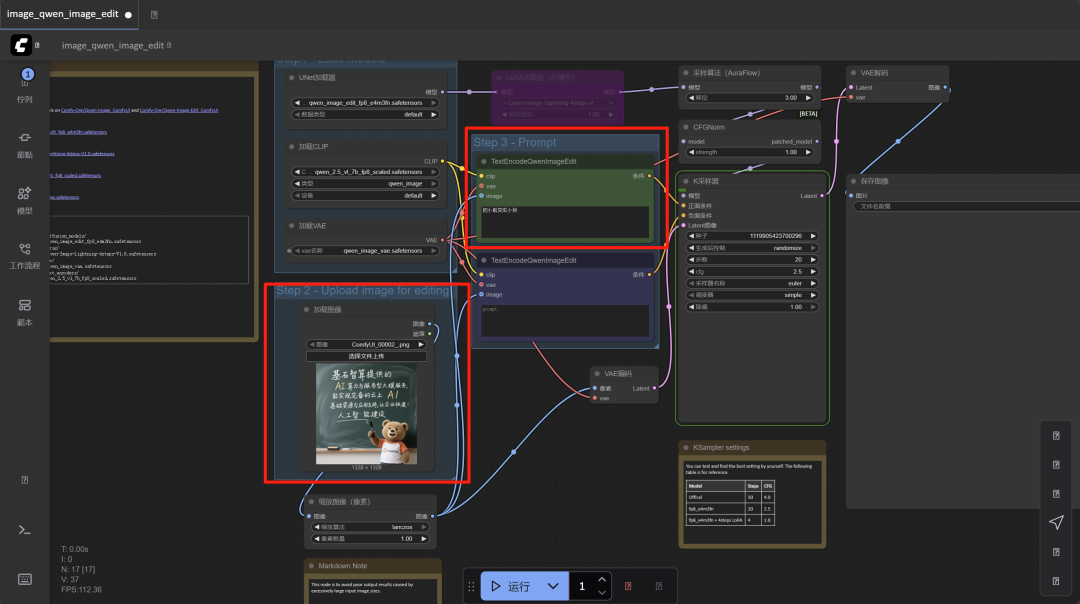Open the 采样器名称 euler dropdown
Image resolution: width=1080 pixels, height=604 pixels.
pyautogui.click(x=752, y=283)
